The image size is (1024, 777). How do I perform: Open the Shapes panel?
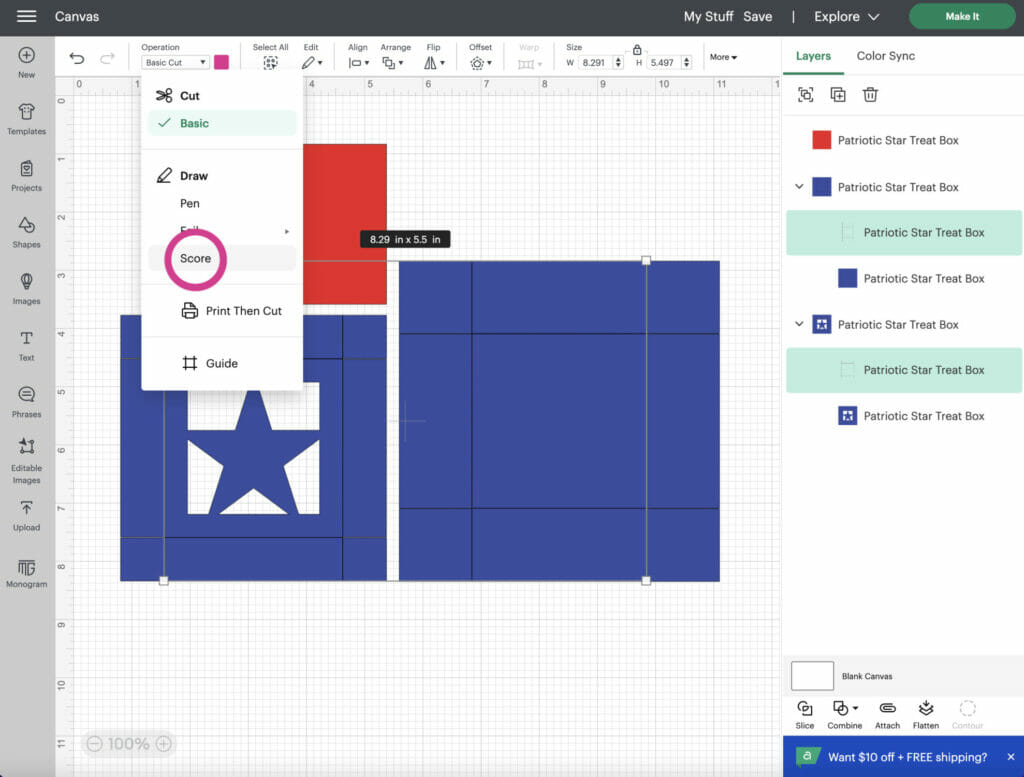(x=26, y=232)
